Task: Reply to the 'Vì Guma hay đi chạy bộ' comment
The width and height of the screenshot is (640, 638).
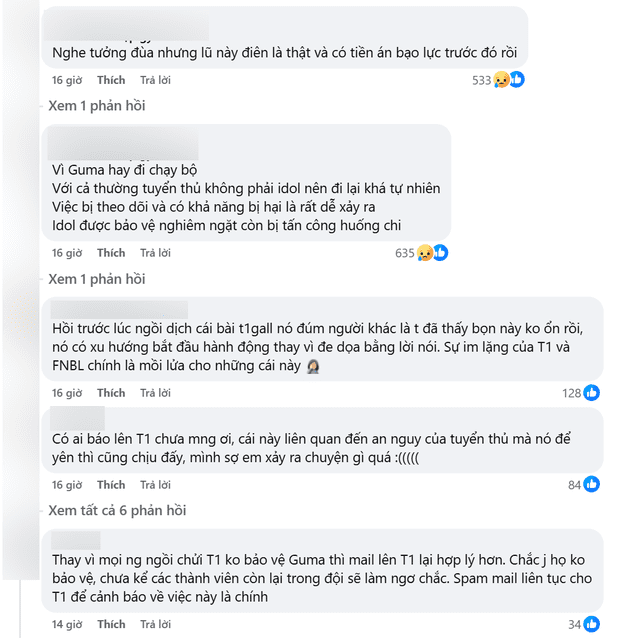Action: (156, 253)
